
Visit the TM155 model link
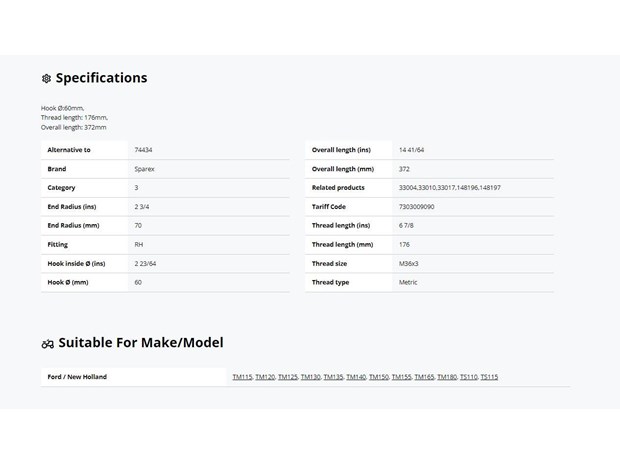[x=401, y=377]
